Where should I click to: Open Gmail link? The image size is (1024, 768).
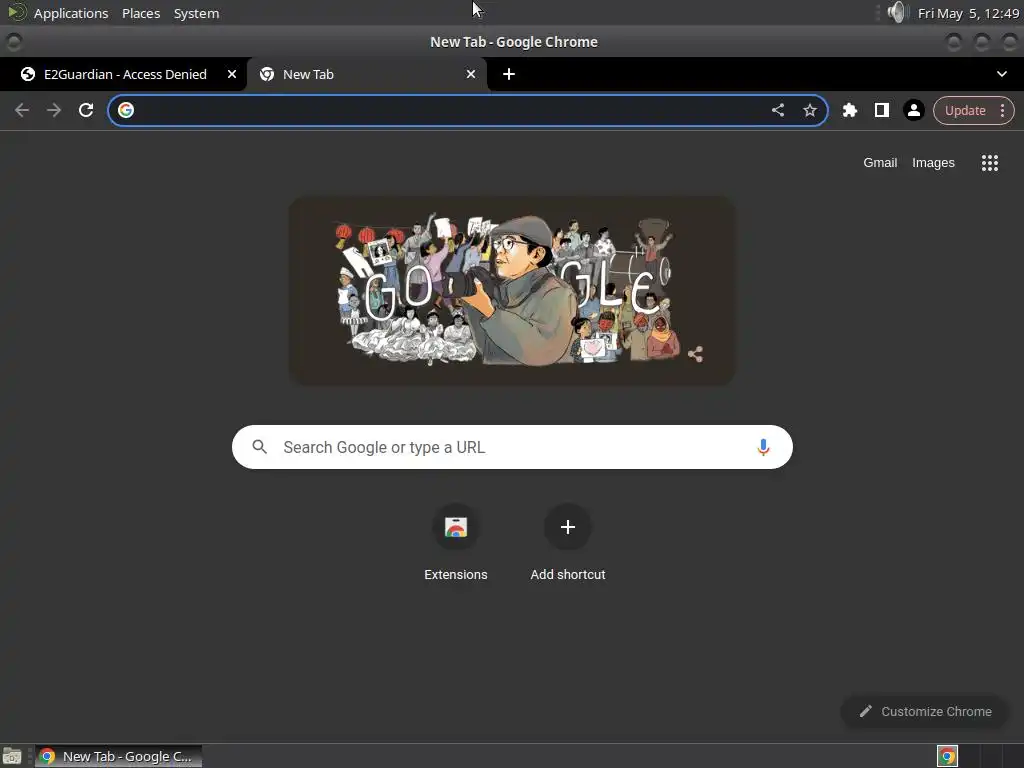click(880, 163)
